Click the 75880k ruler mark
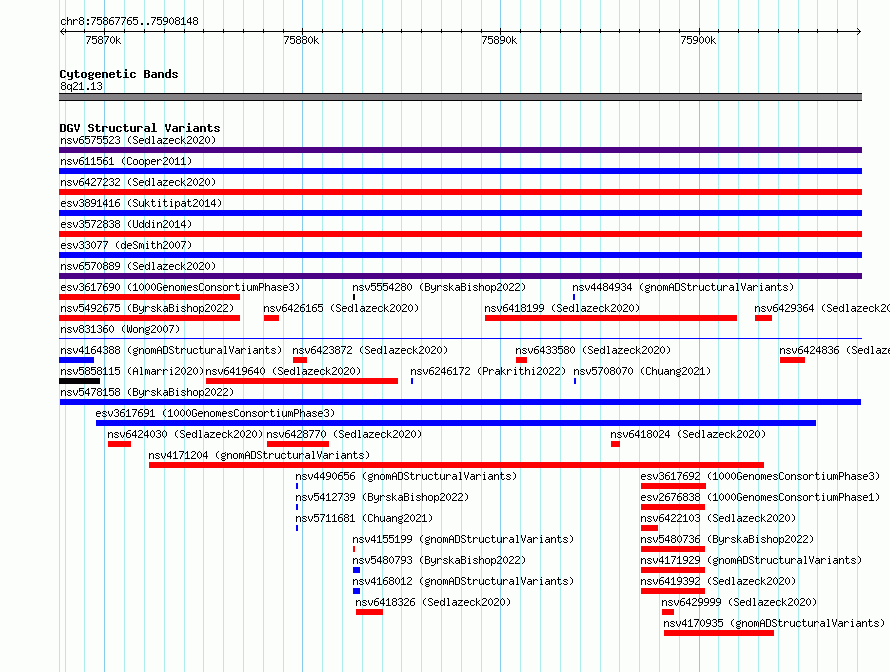Screen dimensions: 890x672 pyautogui.click(x=301, y=40)
